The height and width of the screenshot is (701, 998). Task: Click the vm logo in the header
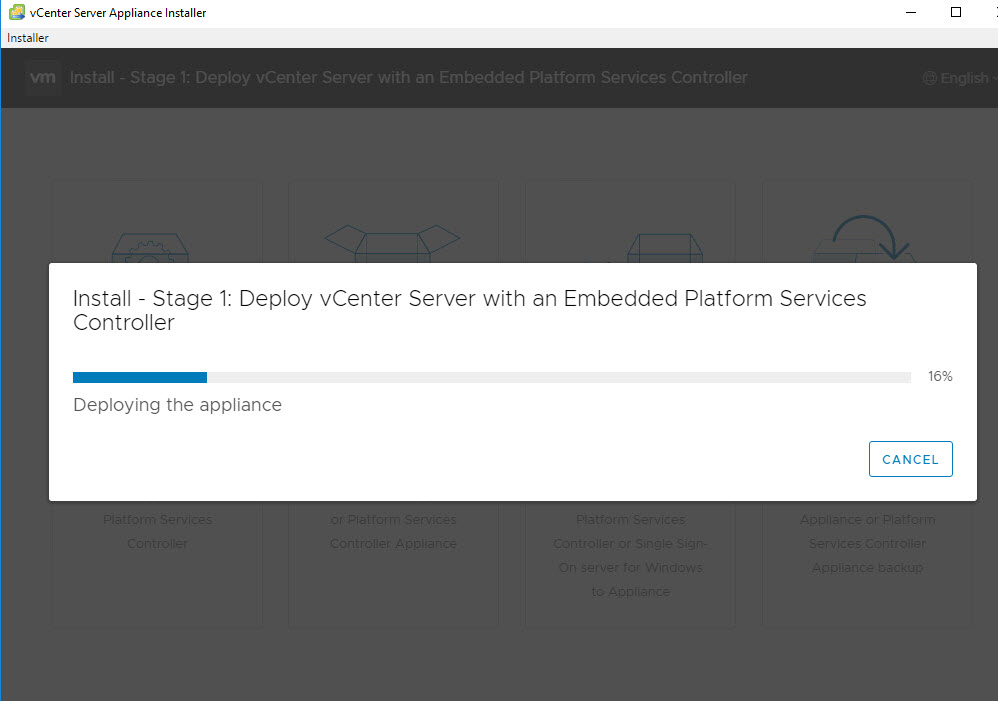click(43, 78)
